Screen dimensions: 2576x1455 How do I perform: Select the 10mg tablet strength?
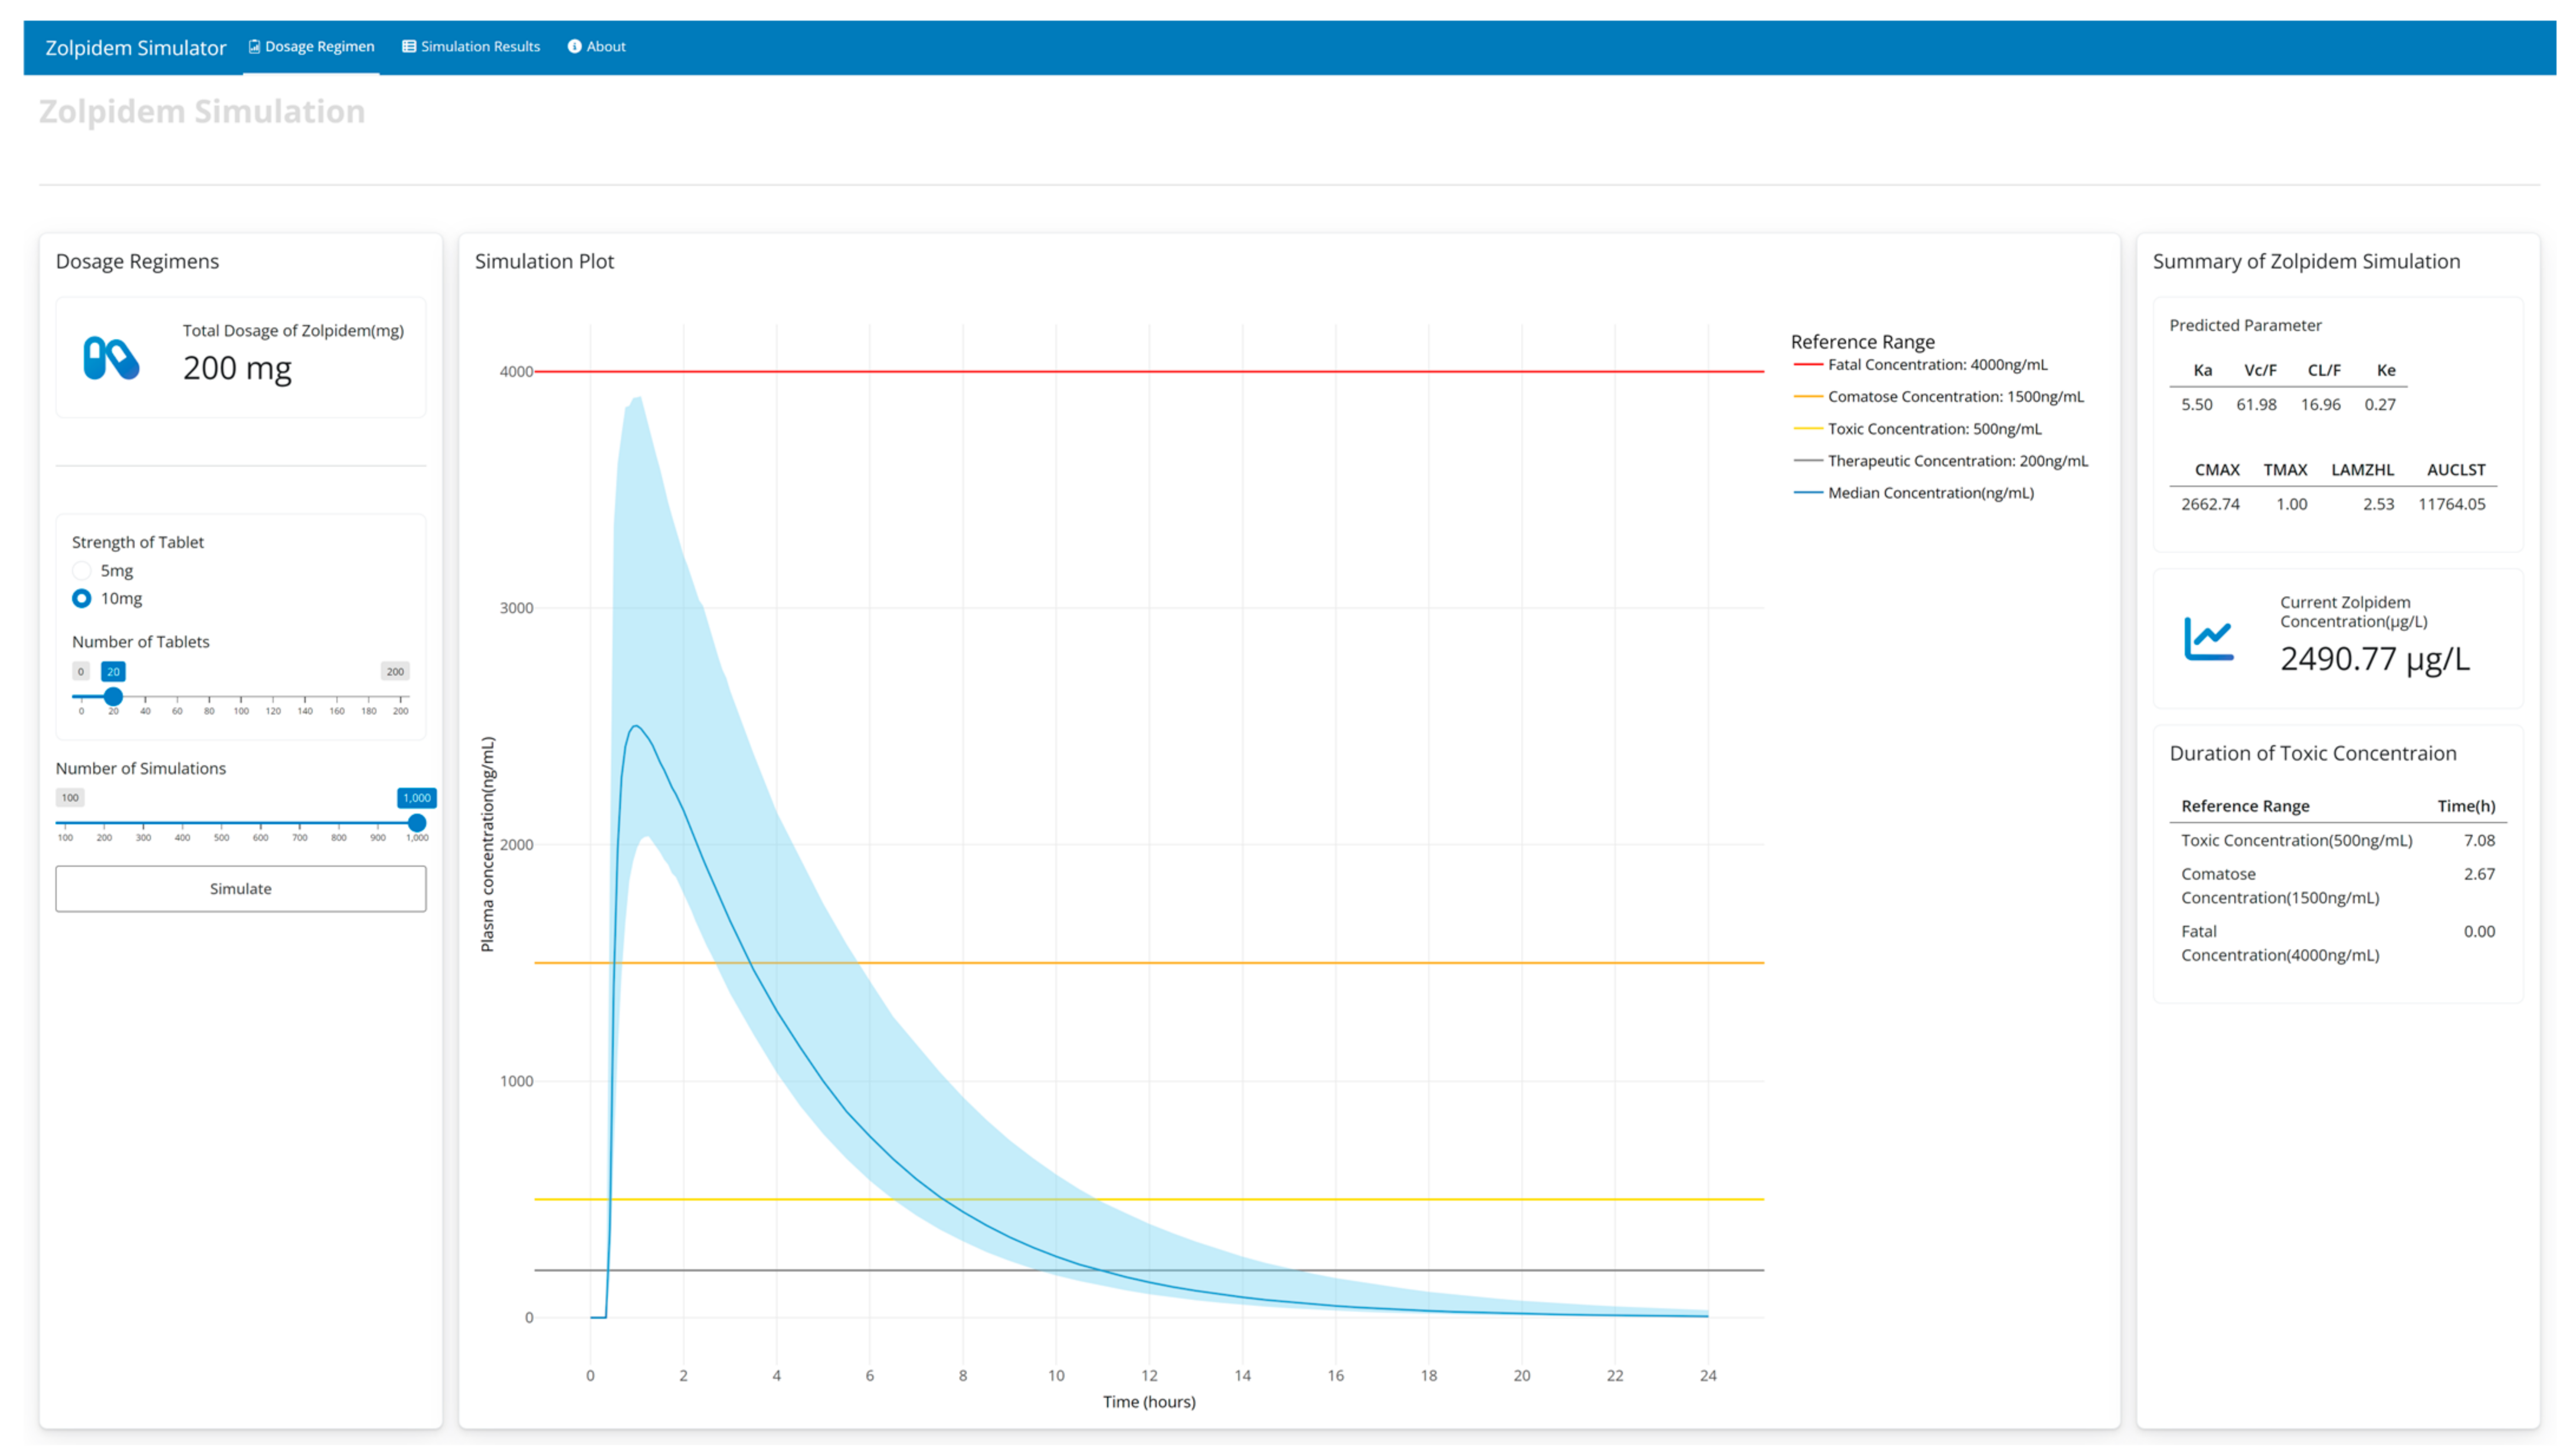[x=82, y=599]
